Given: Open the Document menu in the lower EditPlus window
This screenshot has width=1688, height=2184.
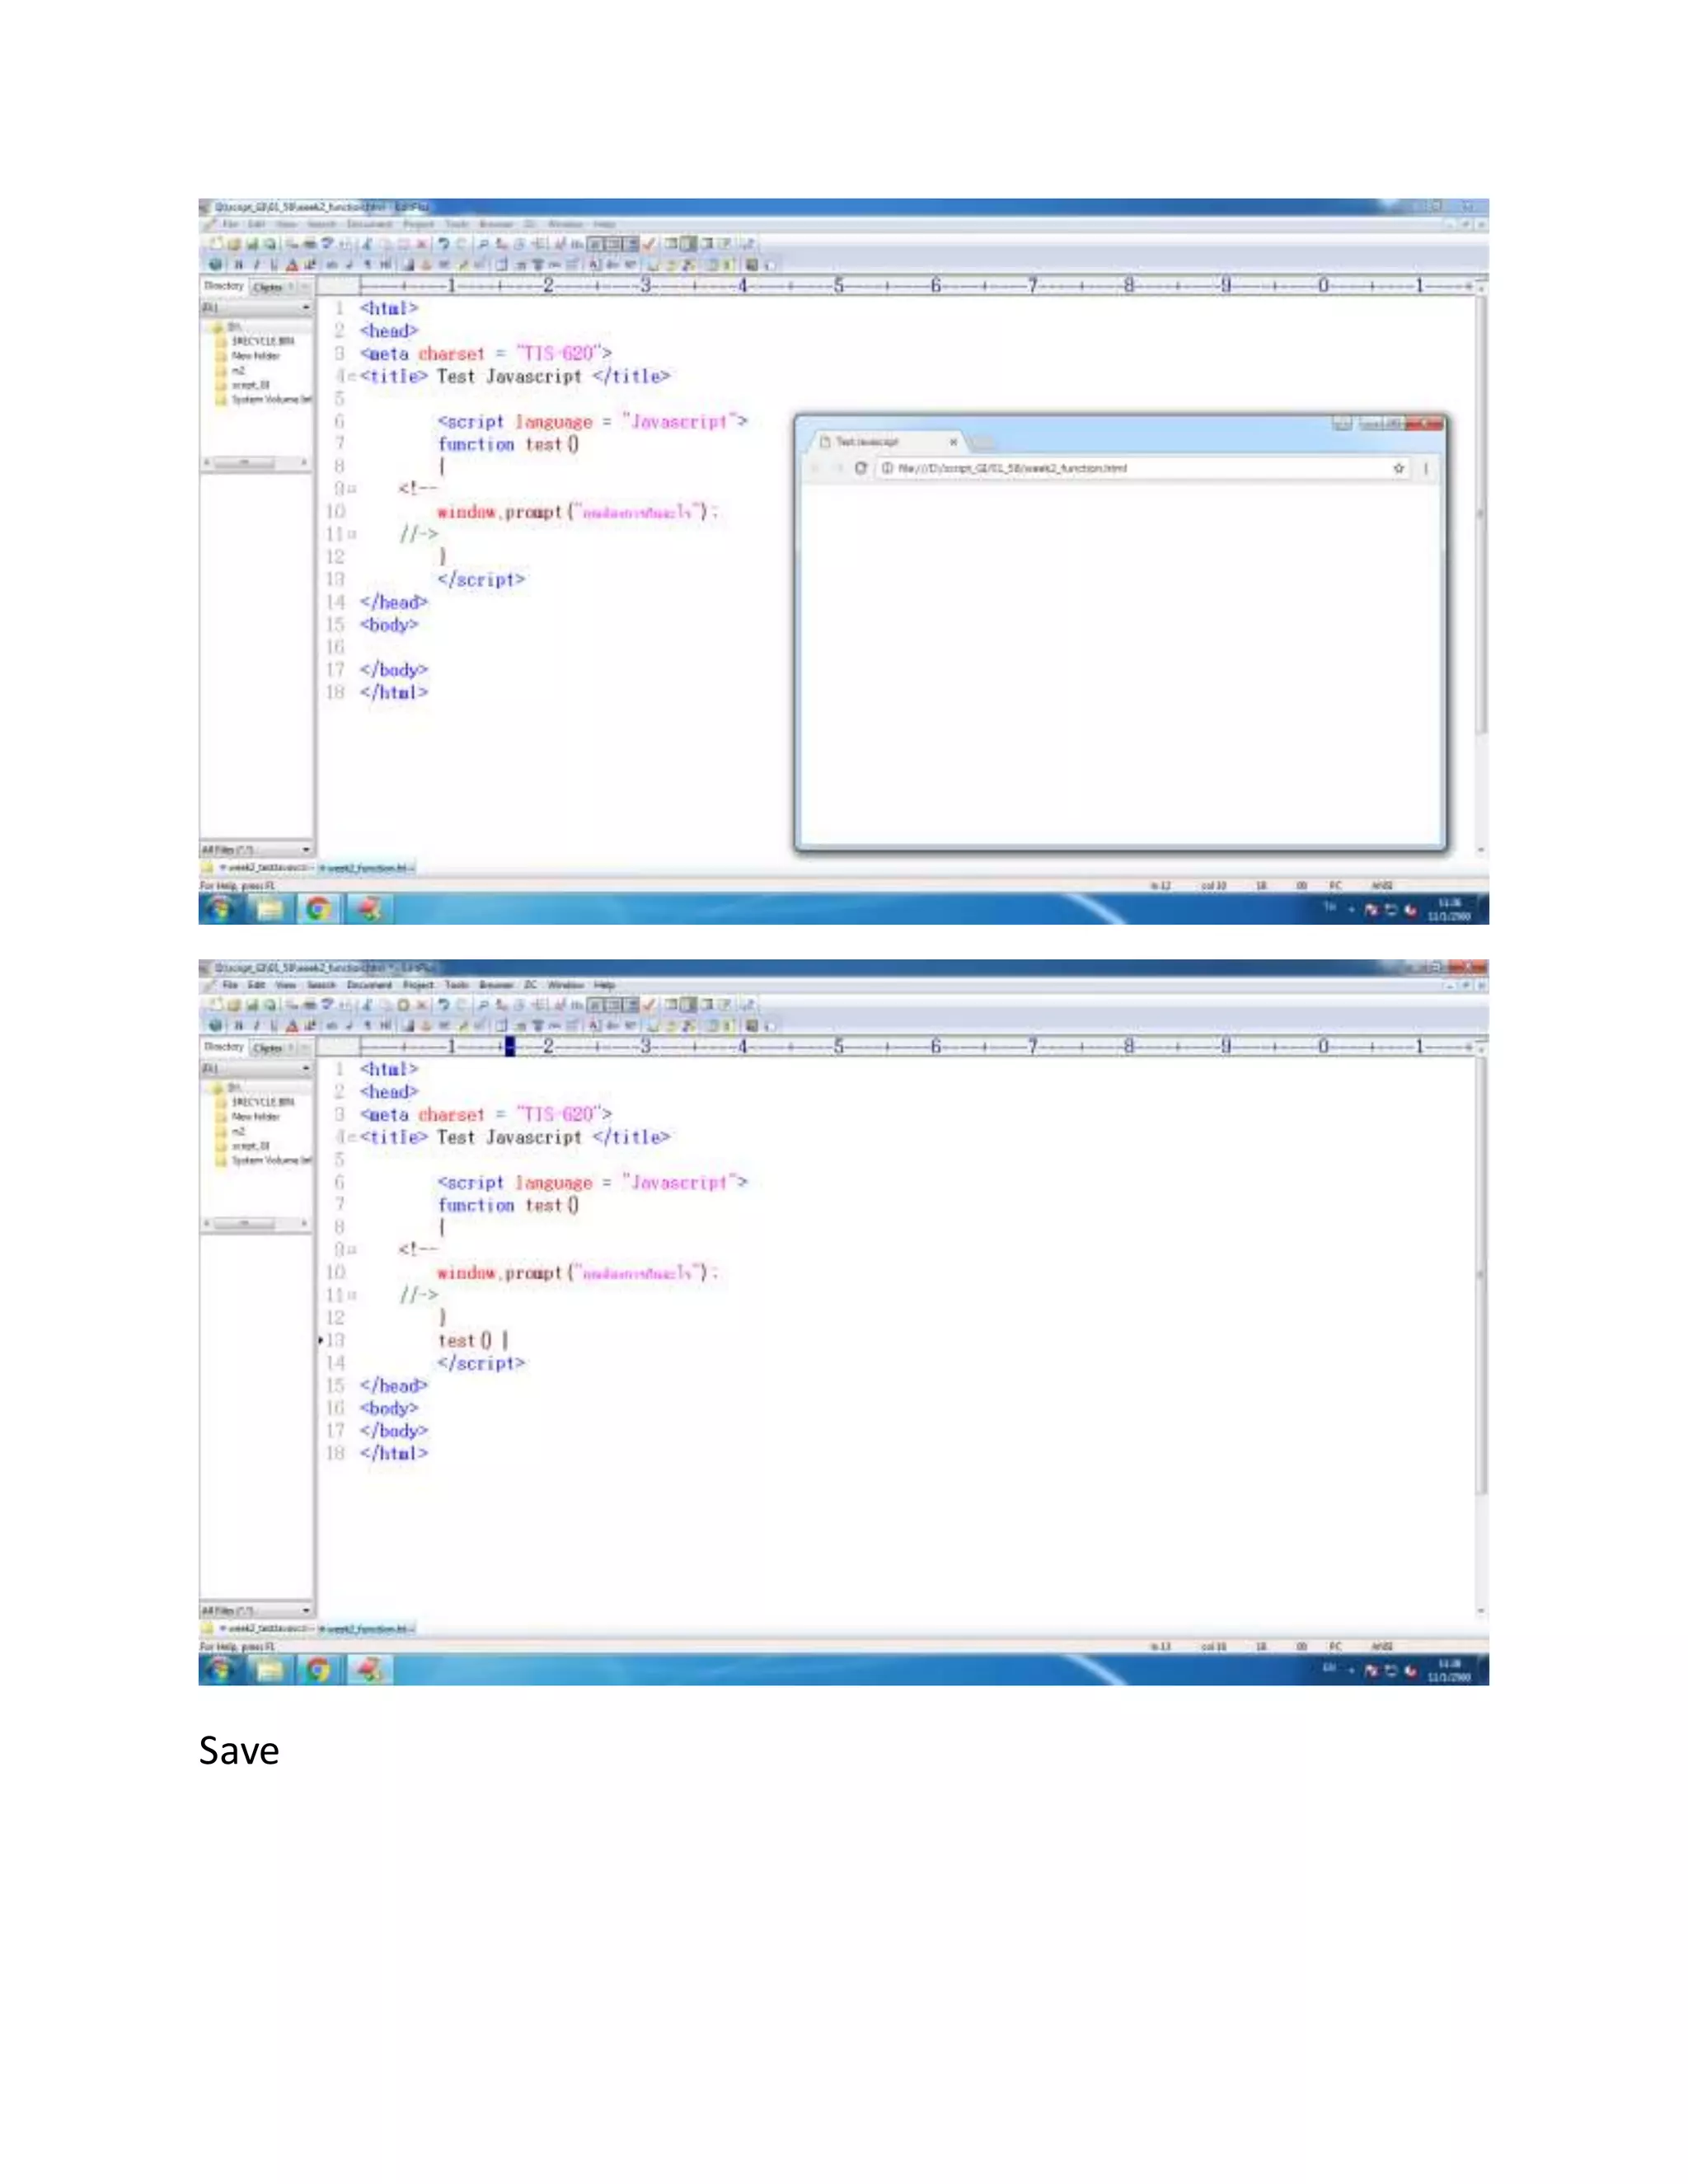Looking at the screenshot, I should (369, 985).
